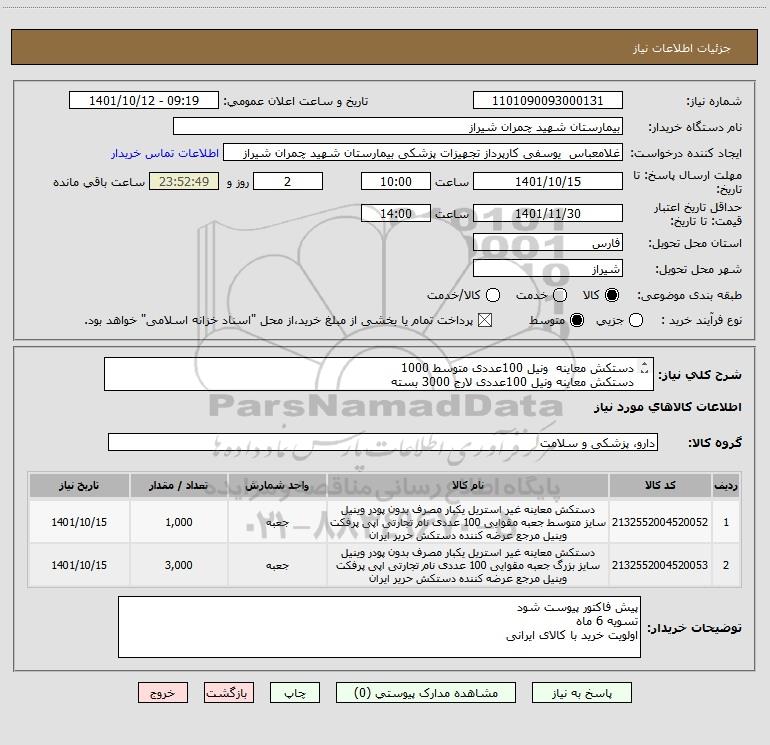Image resolution: width=770 pixels, height=745 pixels.
Task: Click the buyer name field 'بیمارستان شهید چمران شیراز'
Action: [x=398, y=127]
